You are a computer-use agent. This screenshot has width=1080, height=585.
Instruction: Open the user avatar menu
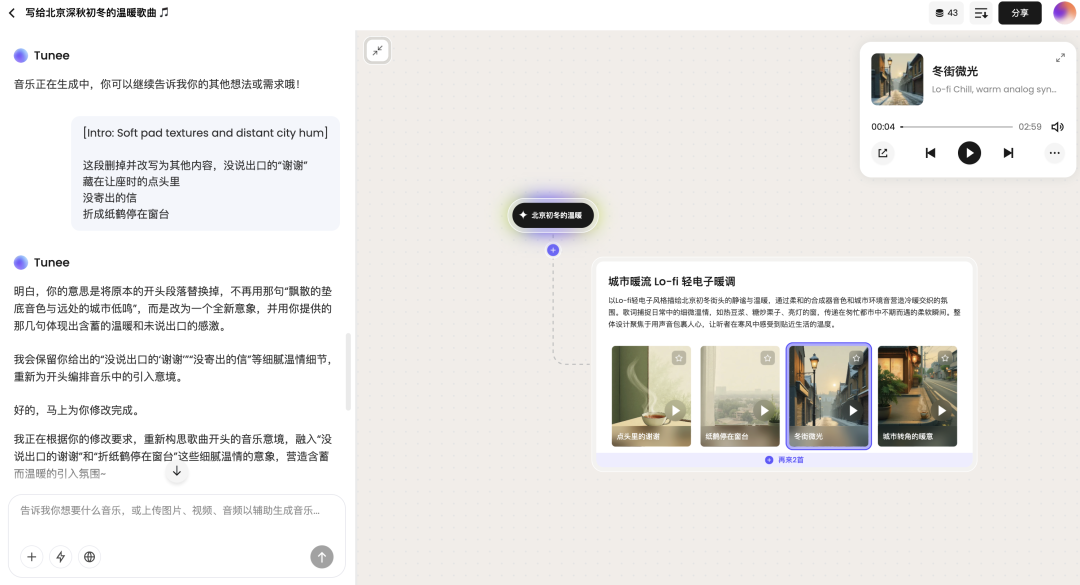pyautogui.click(x=1064, y=12)
